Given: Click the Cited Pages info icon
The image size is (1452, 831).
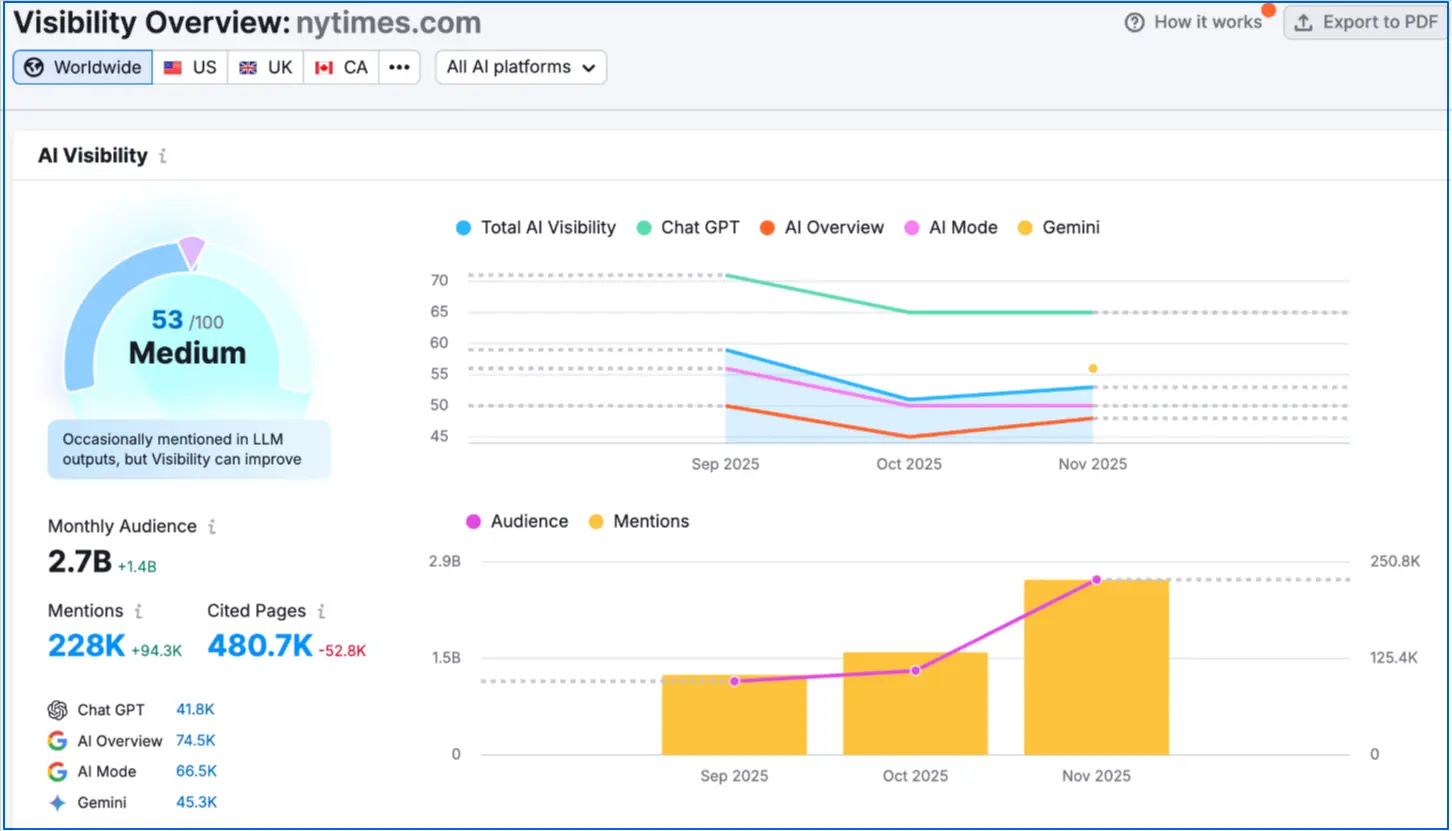Looking at the screenshot, I should coord(321,610).
